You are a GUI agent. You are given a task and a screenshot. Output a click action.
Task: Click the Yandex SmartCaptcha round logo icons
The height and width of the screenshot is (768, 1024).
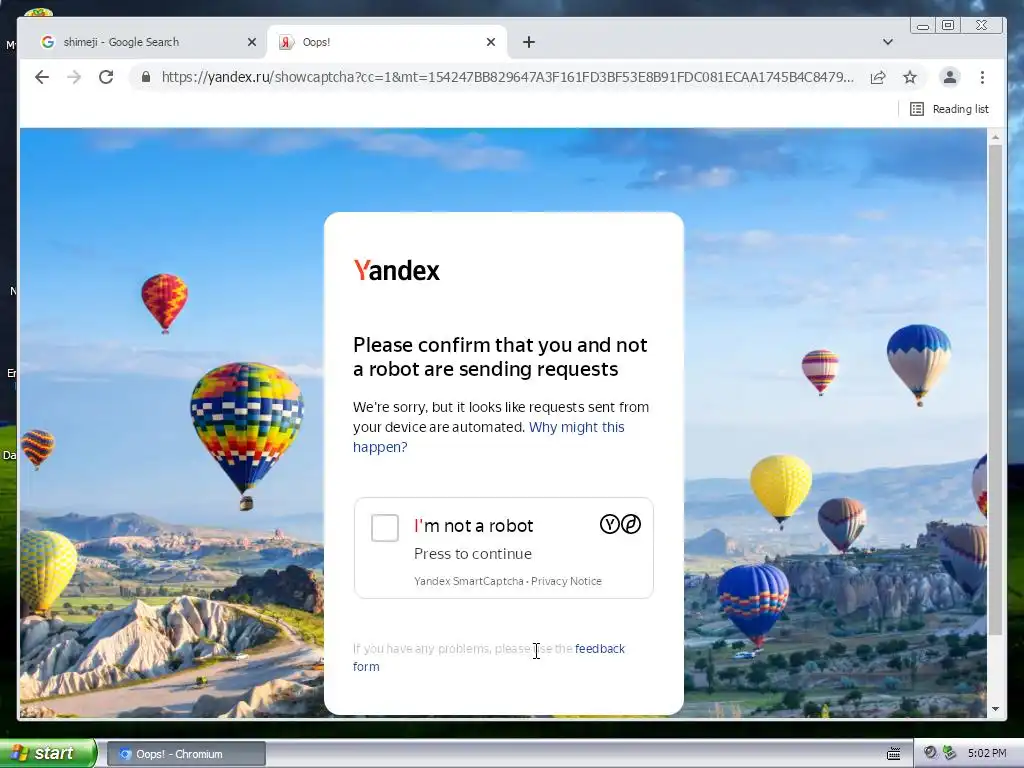(x=620, y=524)
